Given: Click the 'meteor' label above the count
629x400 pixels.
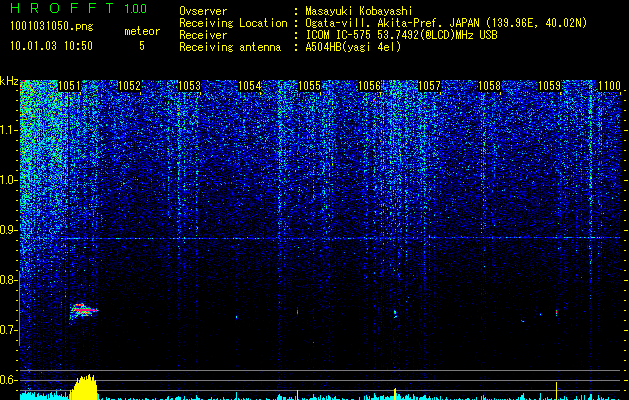Looking at the screenshot, I should 142,31.
